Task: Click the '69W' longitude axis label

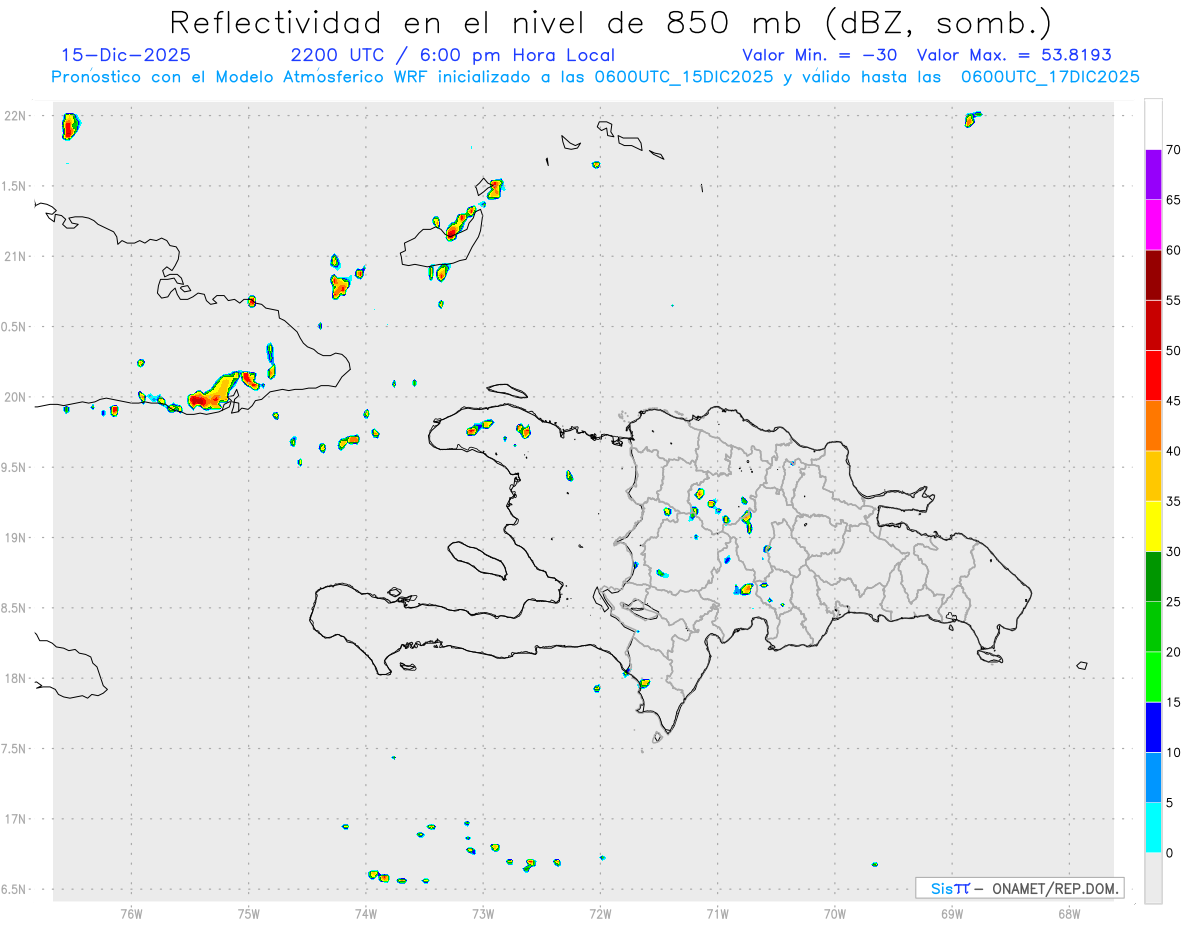Action: [x=952, y=913]
